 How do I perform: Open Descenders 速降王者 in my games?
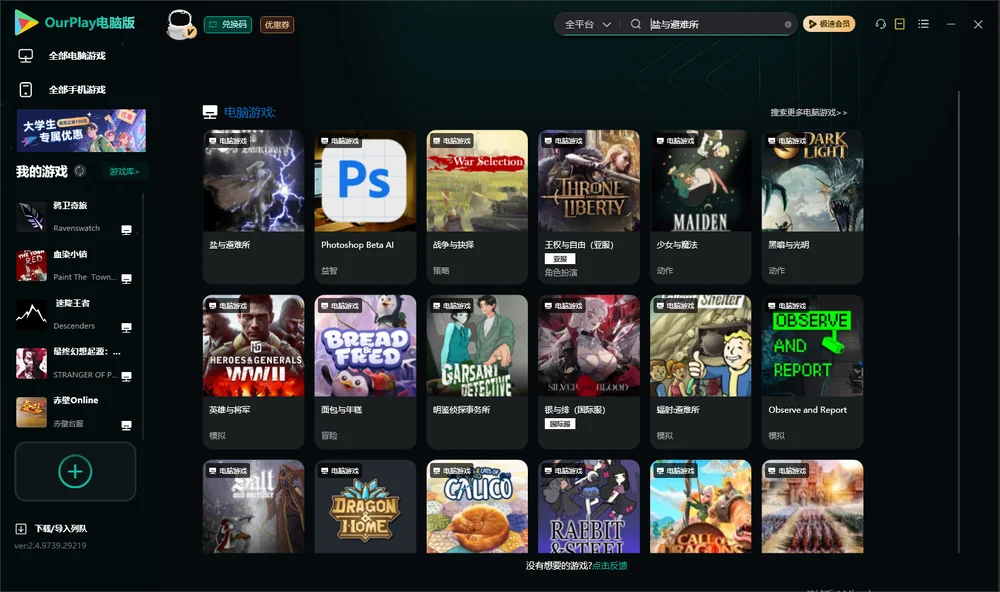click(73, 314)
